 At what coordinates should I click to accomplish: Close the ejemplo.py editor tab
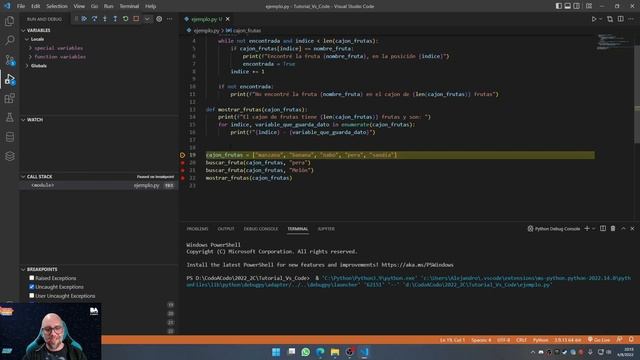tap(228, 19)
